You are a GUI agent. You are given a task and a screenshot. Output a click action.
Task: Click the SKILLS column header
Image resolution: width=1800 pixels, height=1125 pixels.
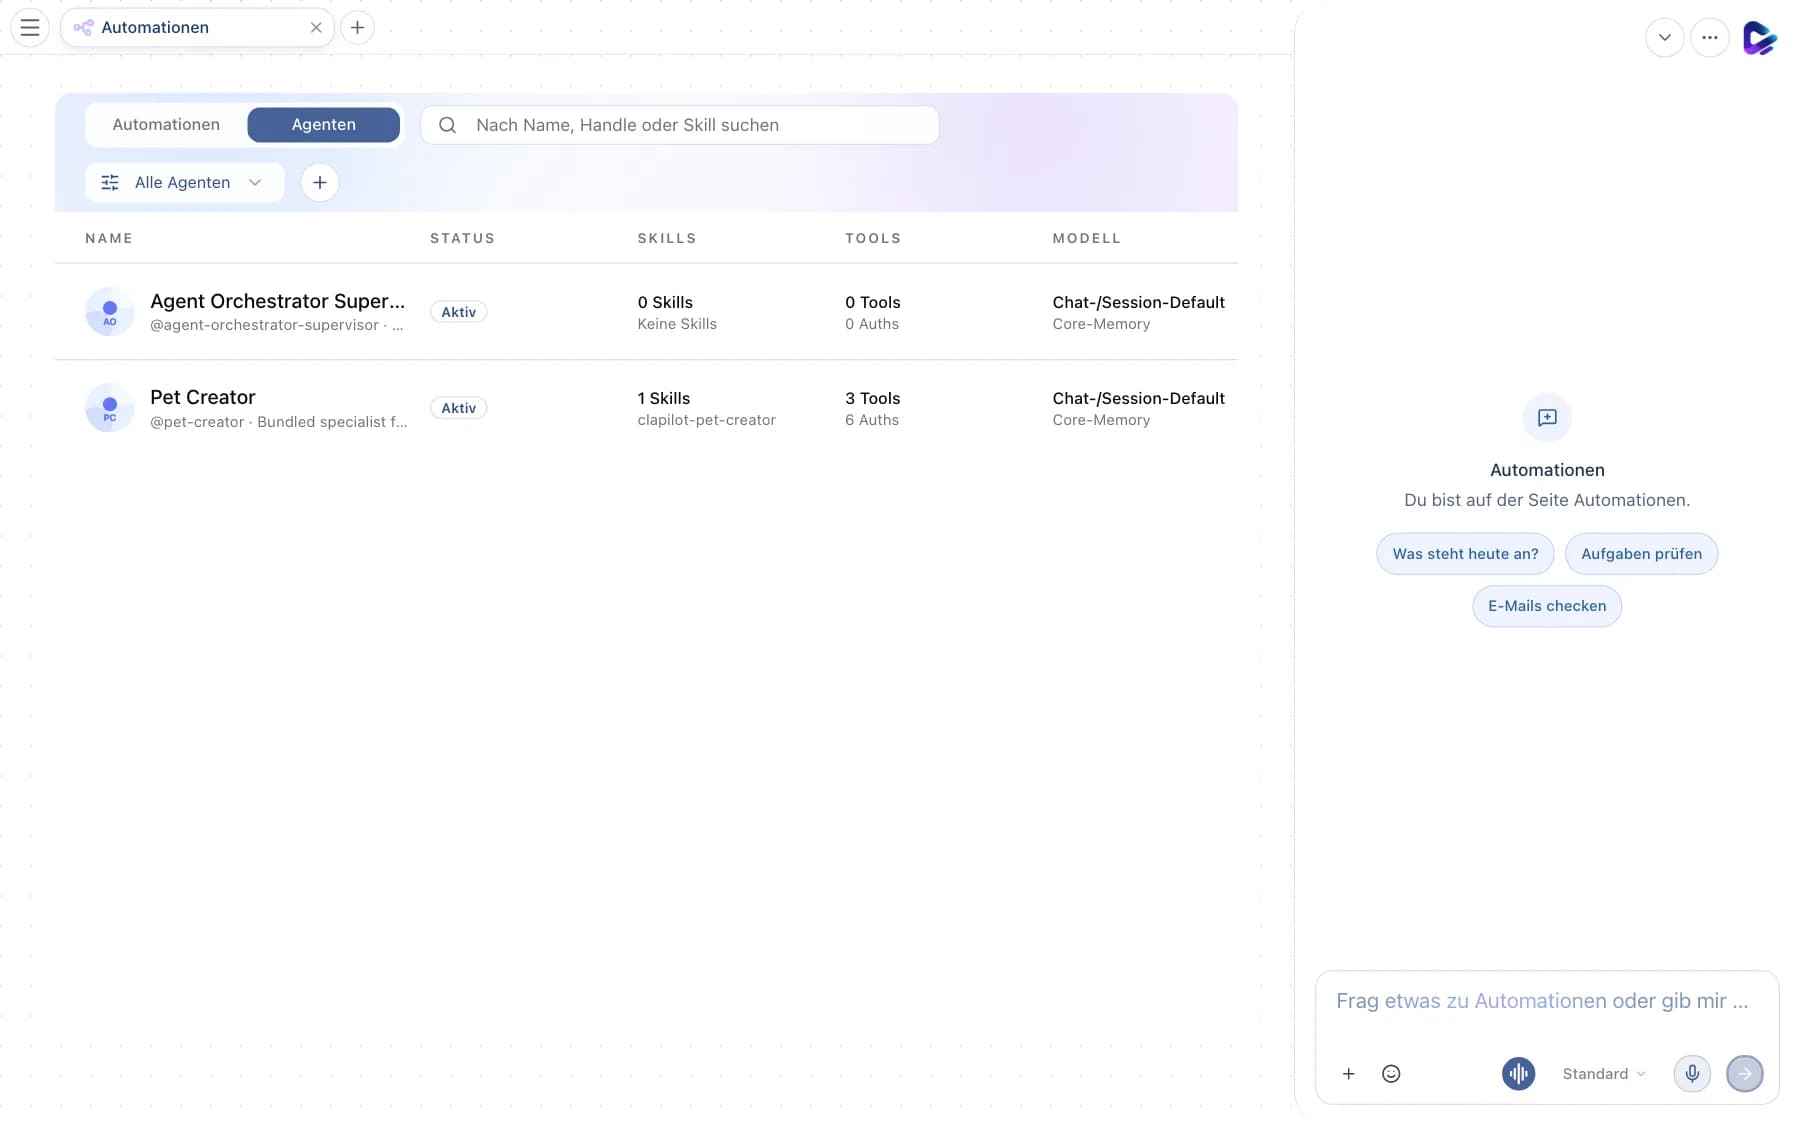coord(667,238)
